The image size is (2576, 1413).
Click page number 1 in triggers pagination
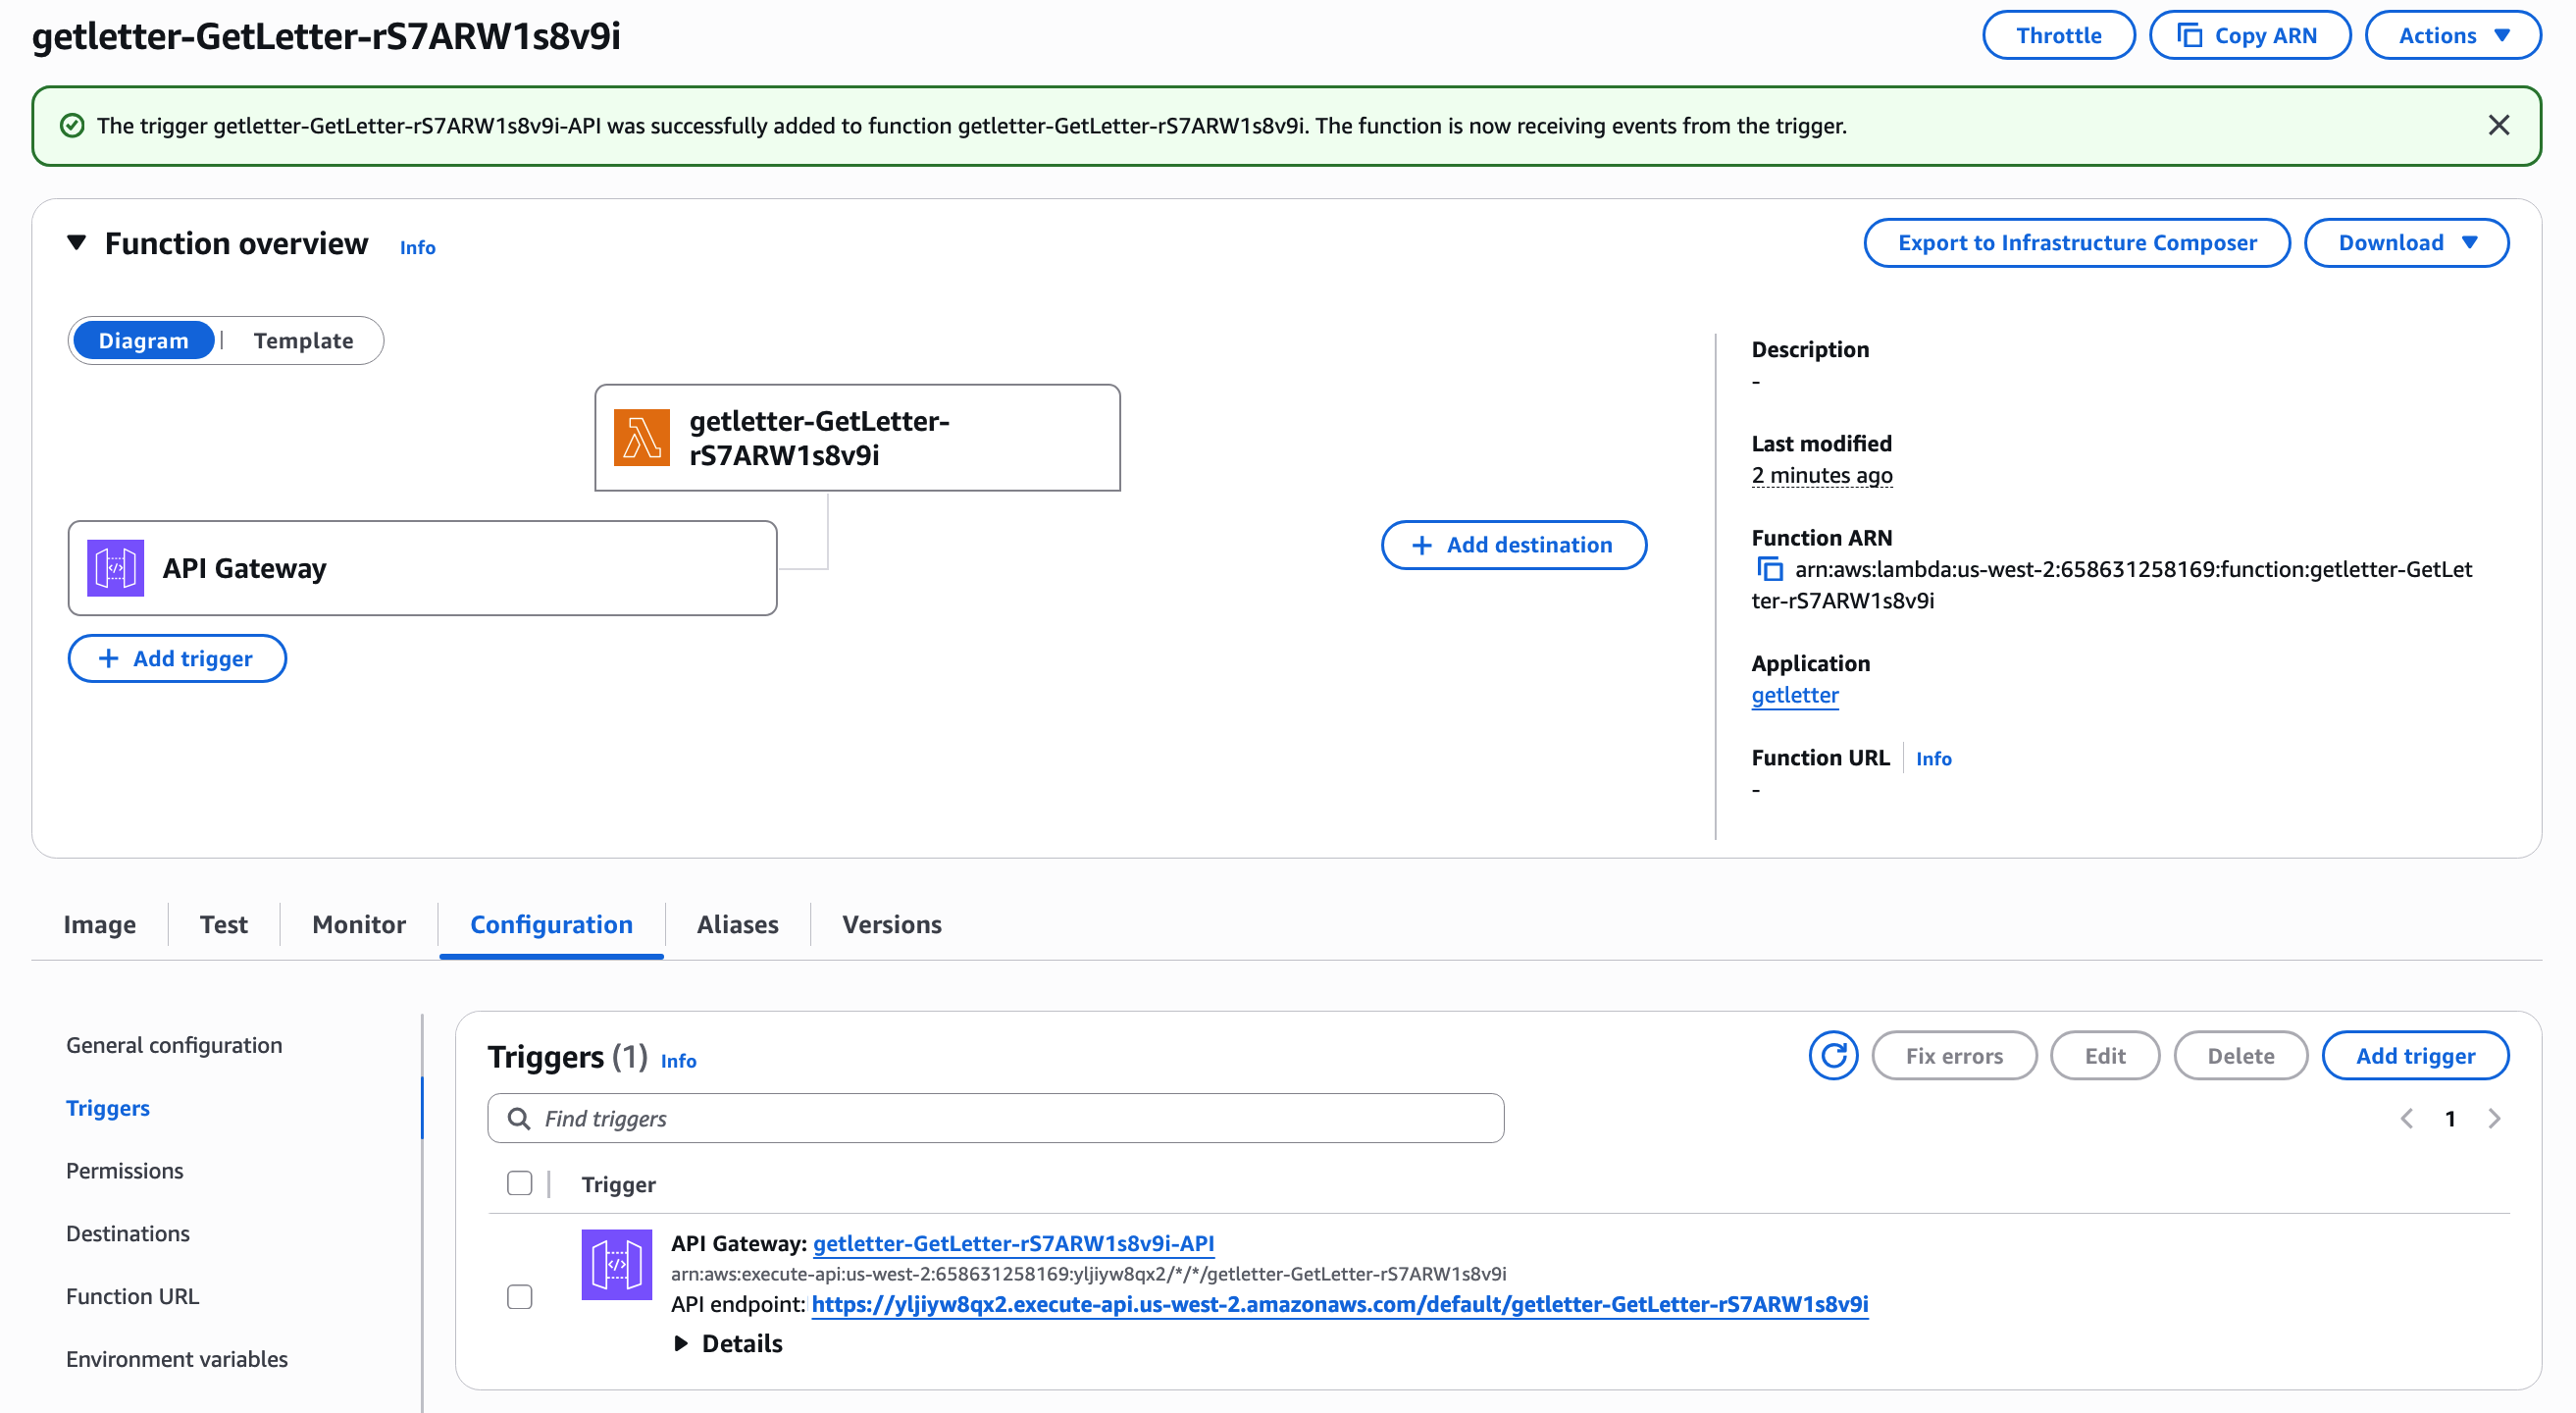coord(2450,1118)
